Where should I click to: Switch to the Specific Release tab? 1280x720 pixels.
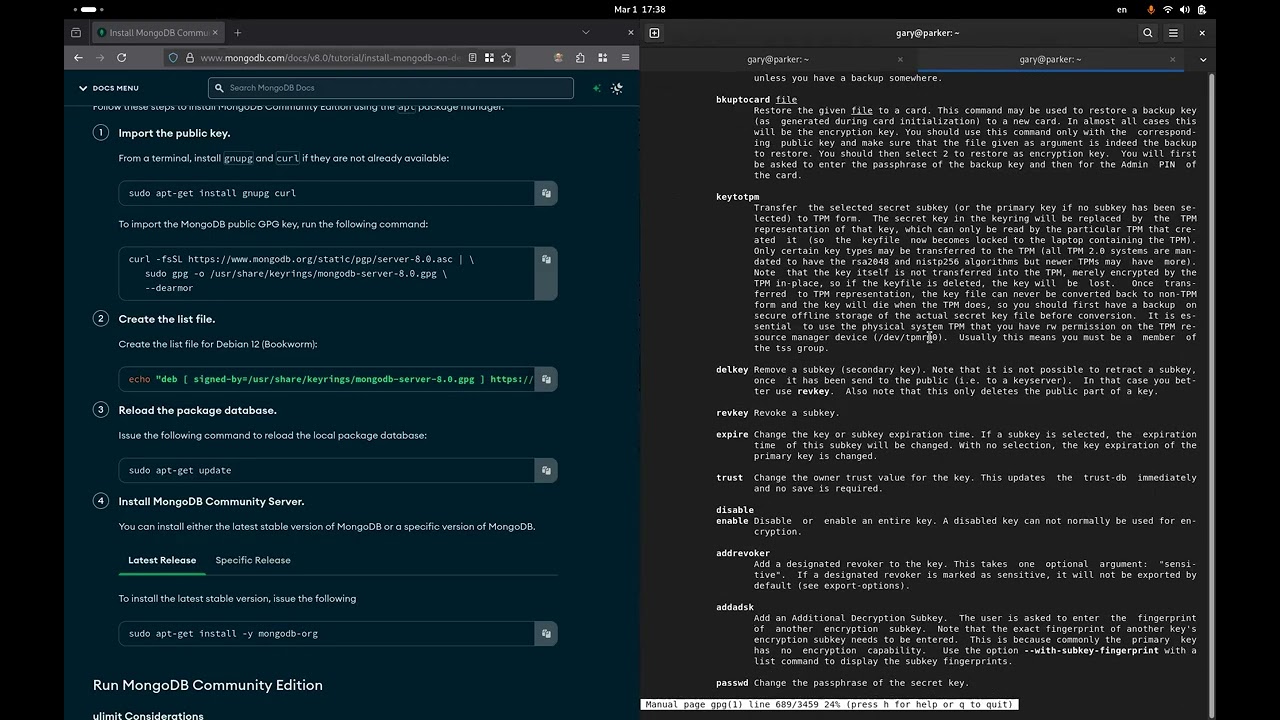(253, 560)
